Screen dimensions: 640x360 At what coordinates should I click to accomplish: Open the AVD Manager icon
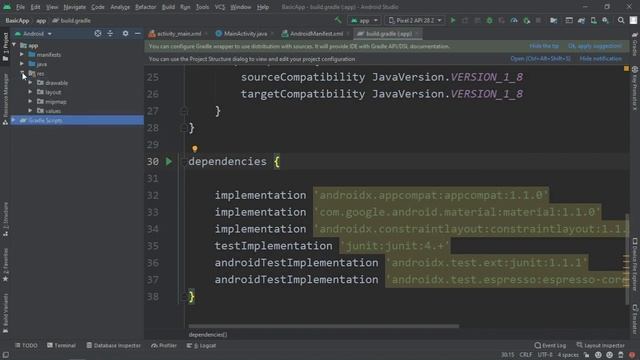click(593, 20)
